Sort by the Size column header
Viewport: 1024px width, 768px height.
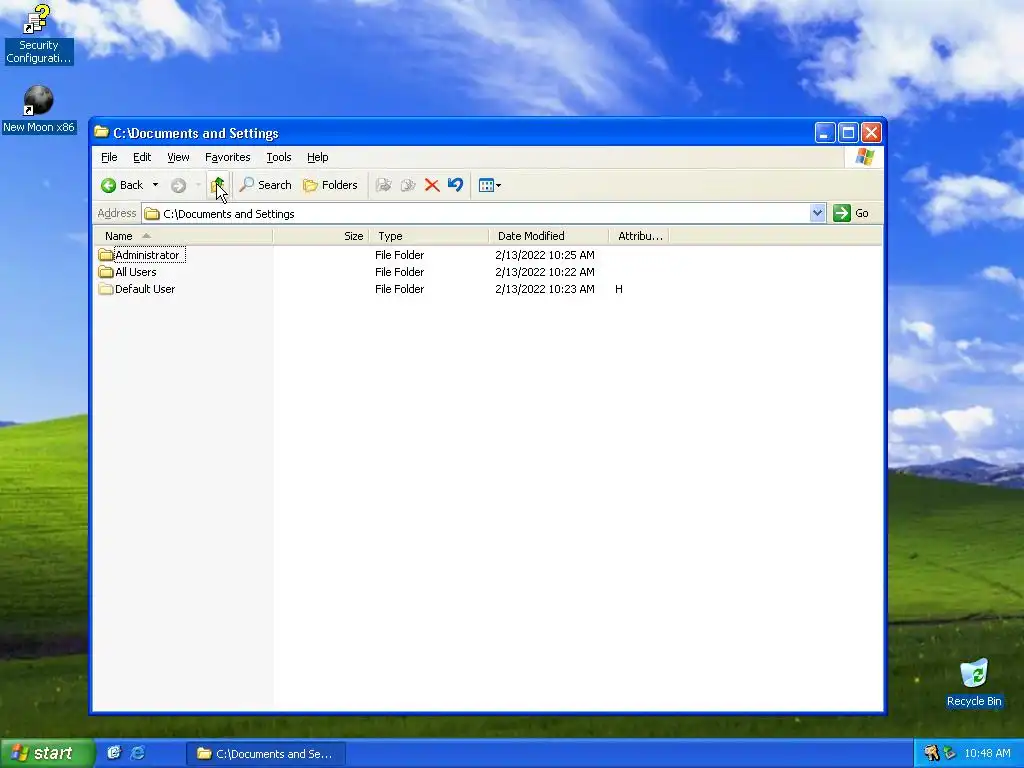click(321, 236)
